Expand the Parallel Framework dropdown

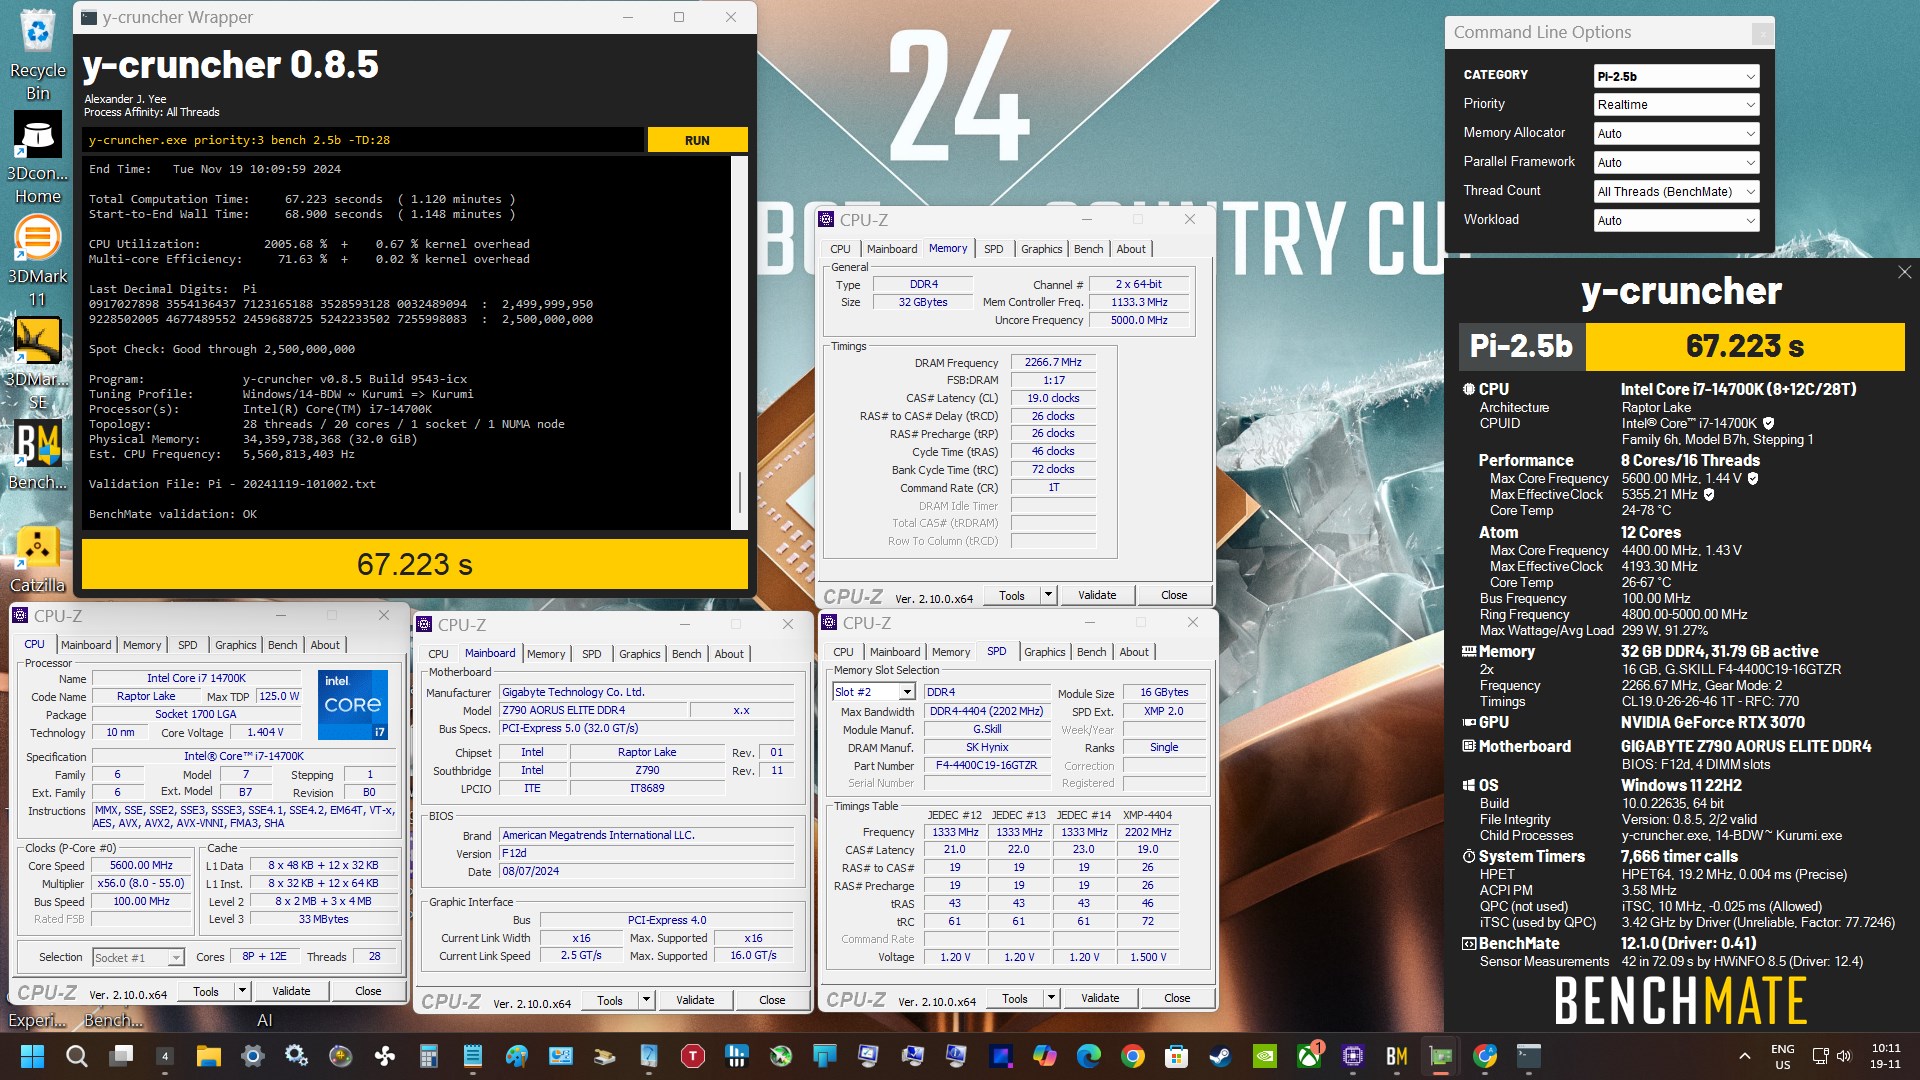pos(1675,162)
